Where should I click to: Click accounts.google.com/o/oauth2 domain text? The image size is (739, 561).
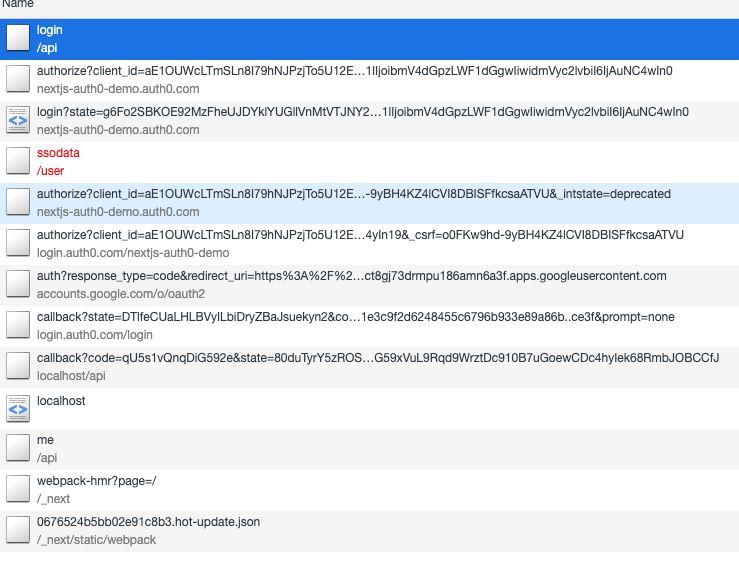[121, 294]
